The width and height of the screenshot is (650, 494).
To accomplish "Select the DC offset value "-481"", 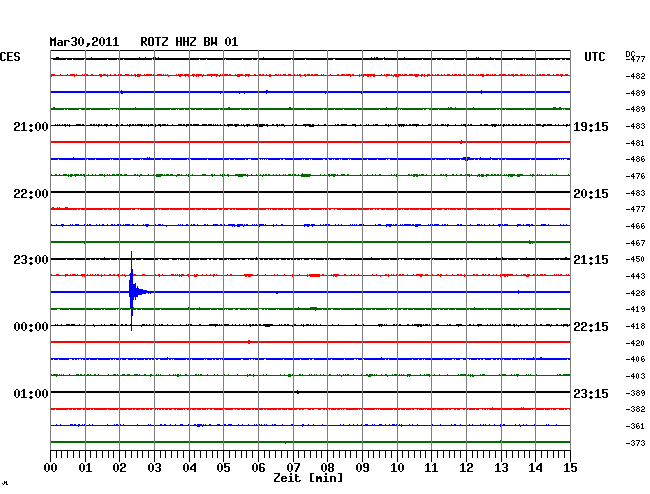I will 635,143.
